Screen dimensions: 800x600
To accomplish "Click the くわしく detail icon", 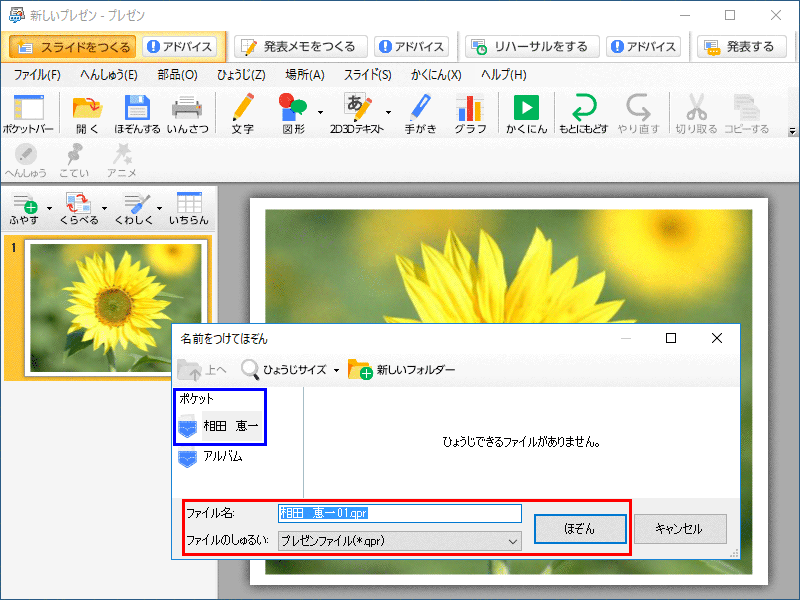I will (x=135, y=203).
